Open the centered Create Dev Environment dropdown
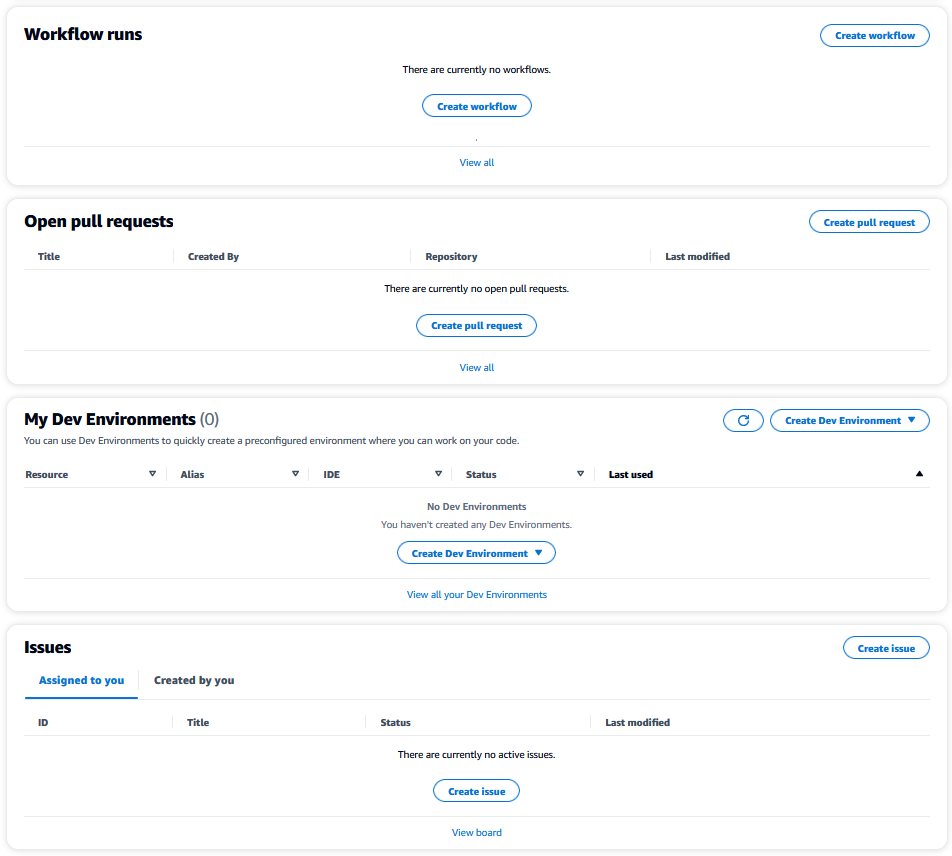This screenshot has width=952, height=856. [x=476, y=552]
